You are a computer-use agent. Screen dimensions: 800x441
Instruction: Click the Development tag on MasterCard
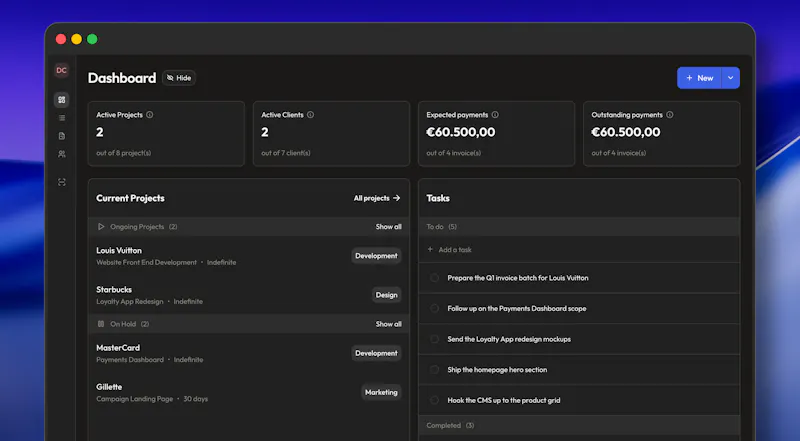point(377,353)
